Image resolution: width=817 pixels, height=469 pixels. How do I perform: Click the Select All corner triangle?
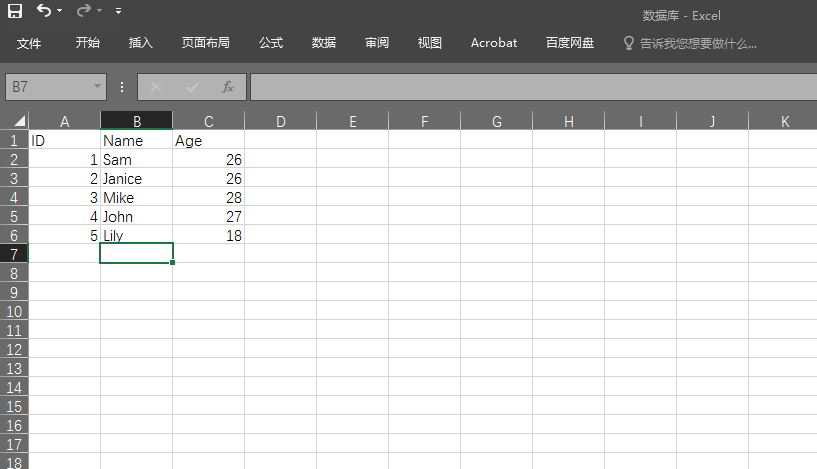19,121
